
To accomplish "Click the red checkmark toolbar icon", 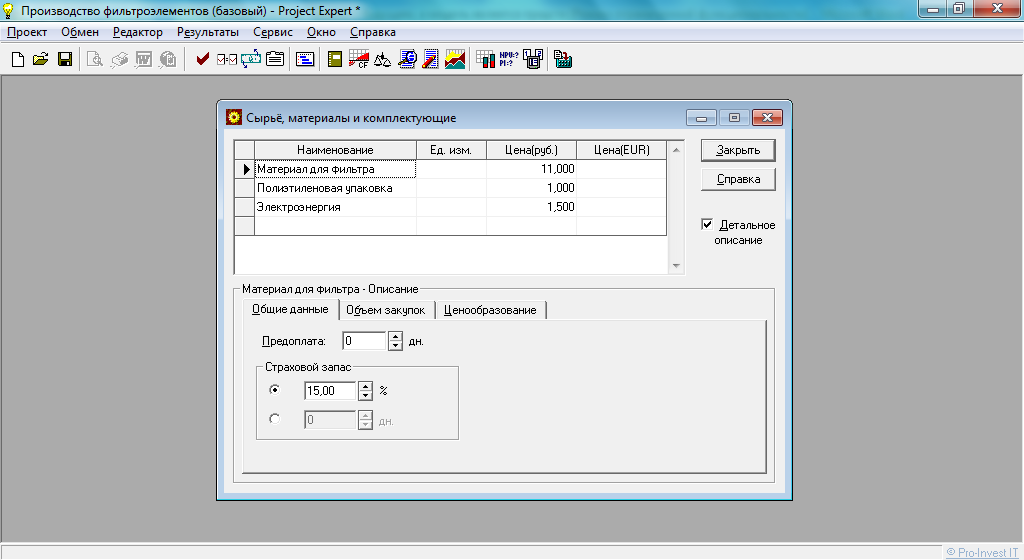I will 202,59.
